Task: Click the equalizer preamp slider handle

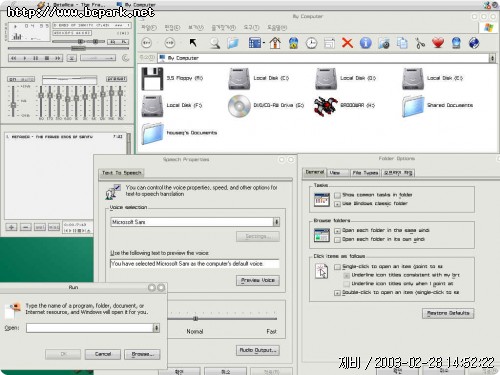Action: (13, 105)
